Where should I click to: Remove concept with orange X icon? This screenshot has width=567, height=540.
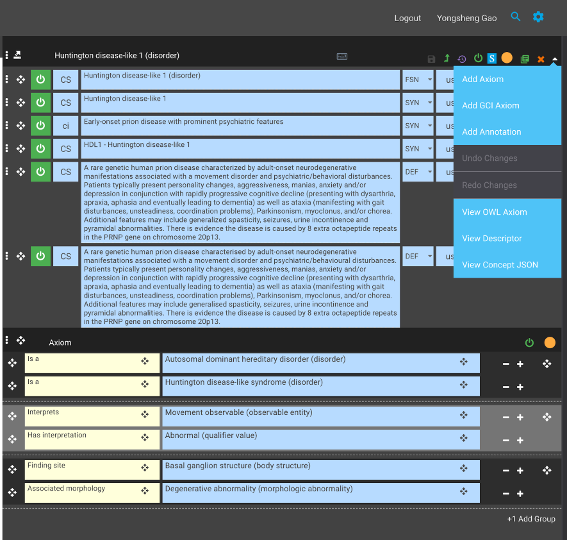(x=541, y=59)
